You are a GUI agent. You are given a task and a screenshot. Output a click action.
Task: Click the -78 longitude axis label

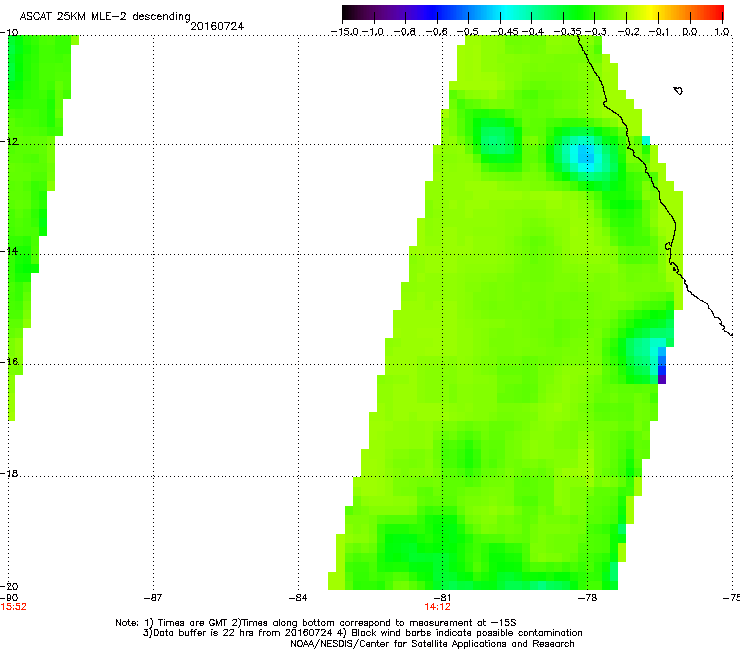coord(588,598)
